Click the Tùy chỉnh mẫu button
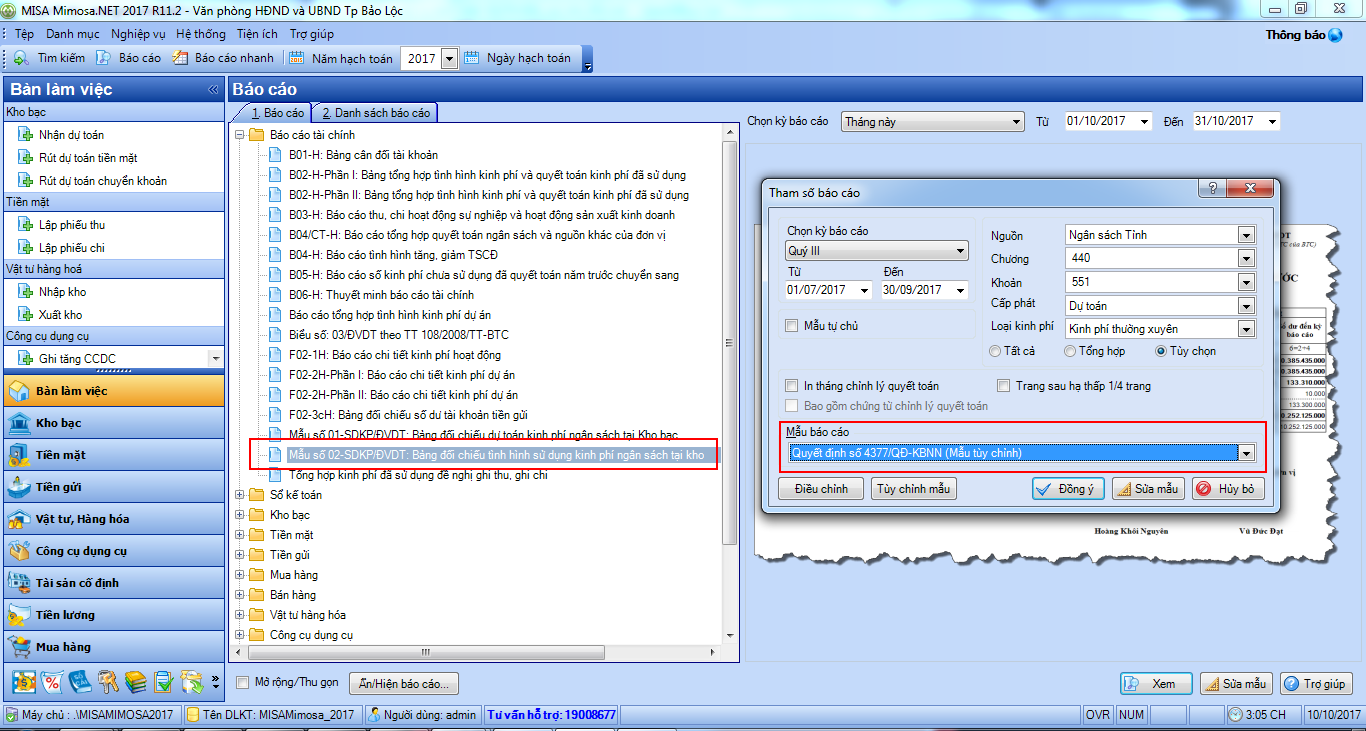The image size is (1366, 731). click(914, 489)
